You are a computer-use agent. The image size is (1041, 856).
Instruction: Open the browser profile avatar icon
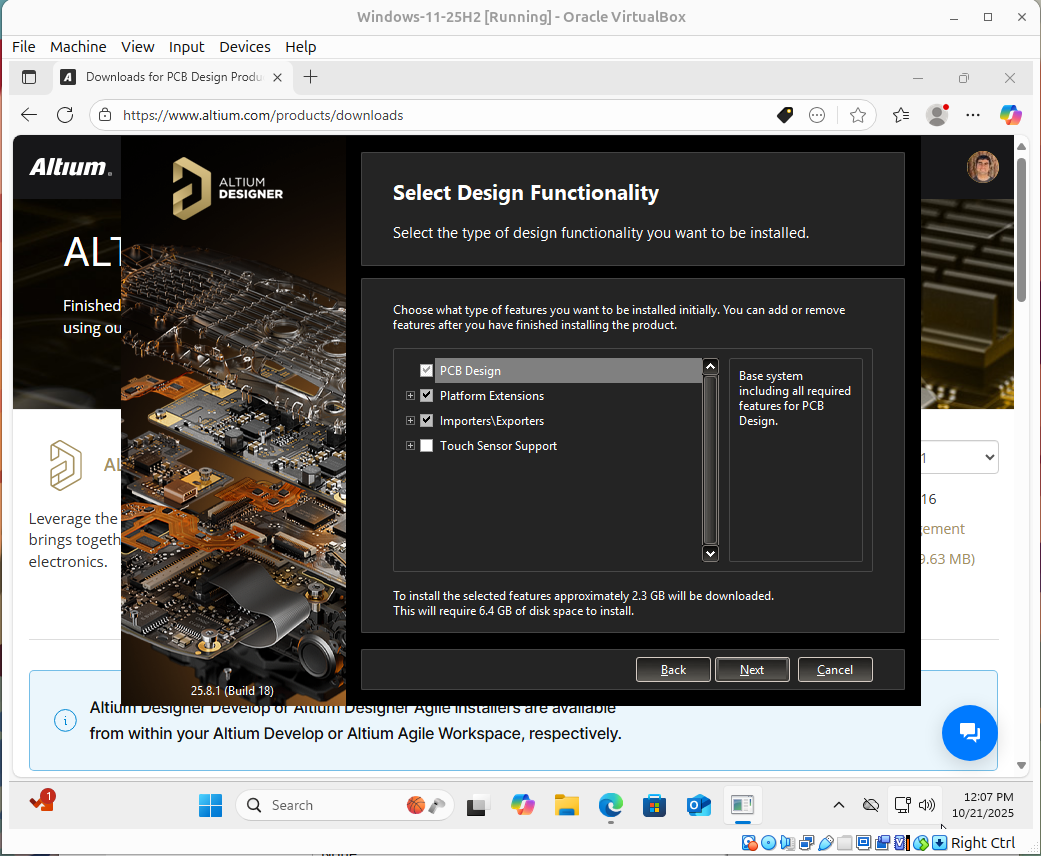pyautogui.click(x=936, y=115)
